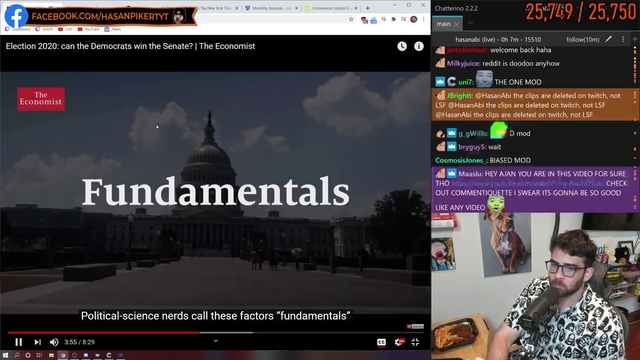
Task: Click The Economist logo on video
Action: (x=41, y=99)
